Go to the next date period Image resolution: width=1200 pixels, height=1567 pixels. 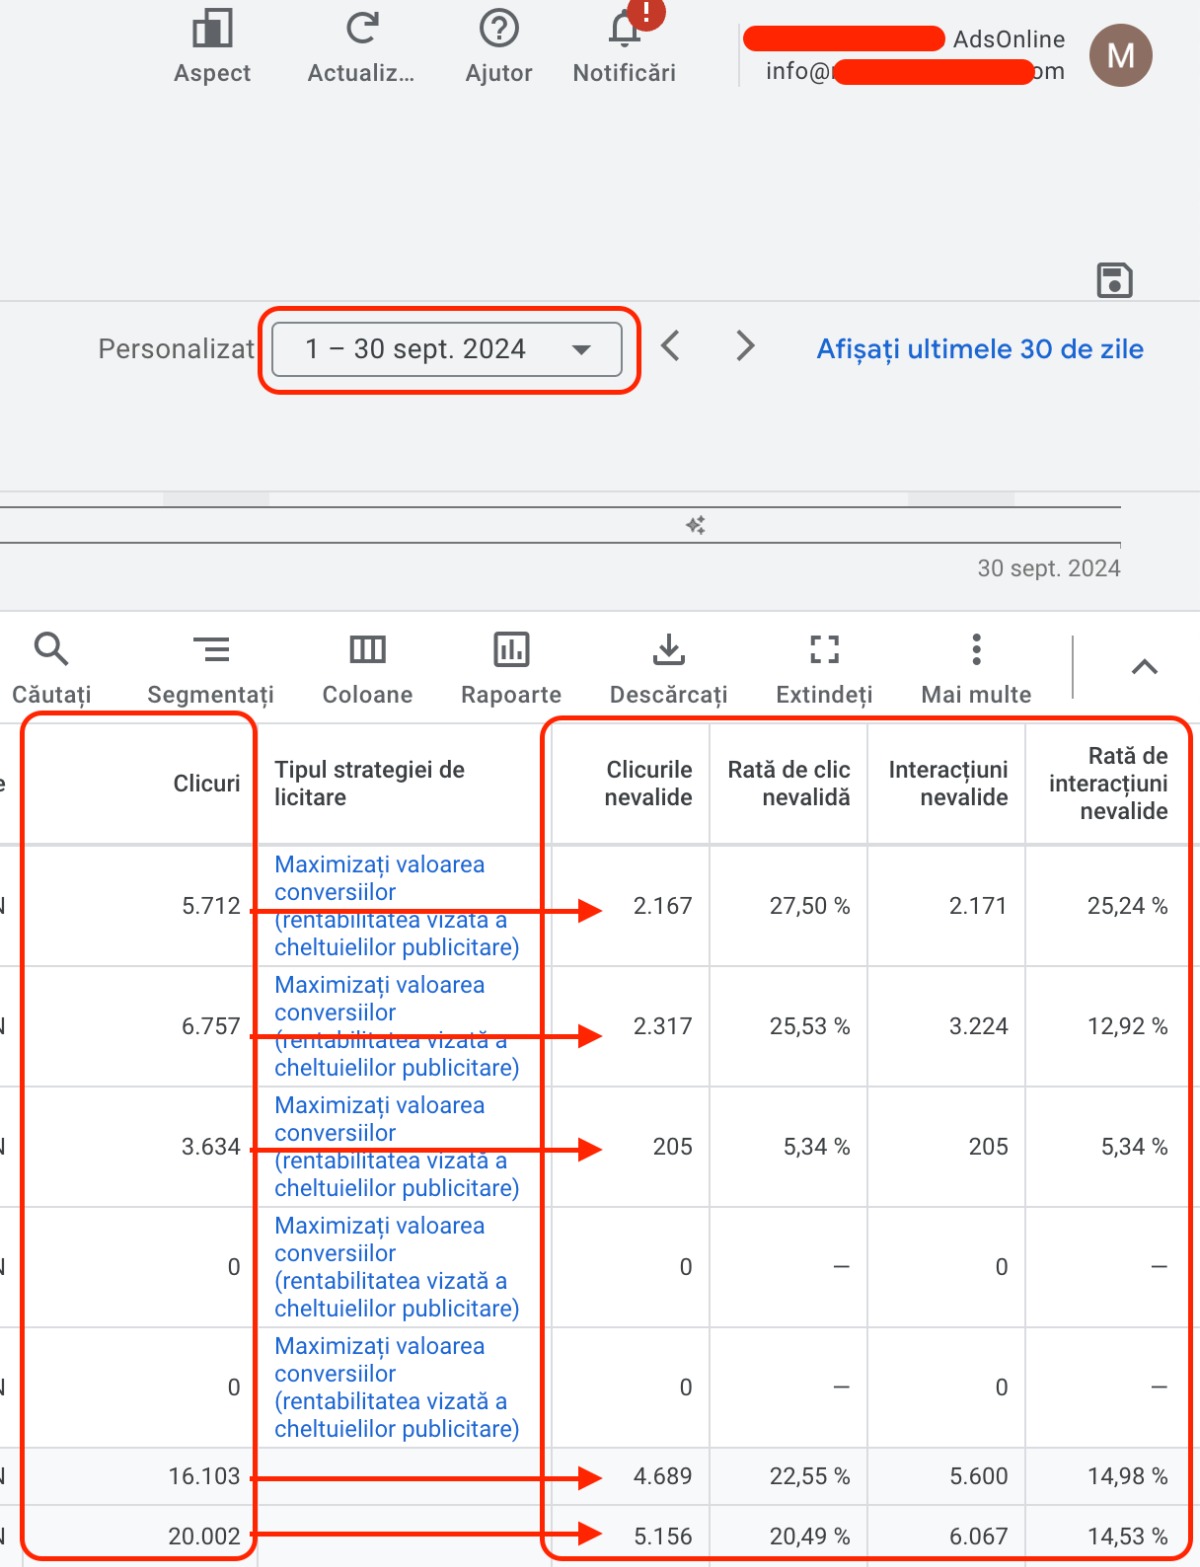pyautogui.click(x=745, y=347)
